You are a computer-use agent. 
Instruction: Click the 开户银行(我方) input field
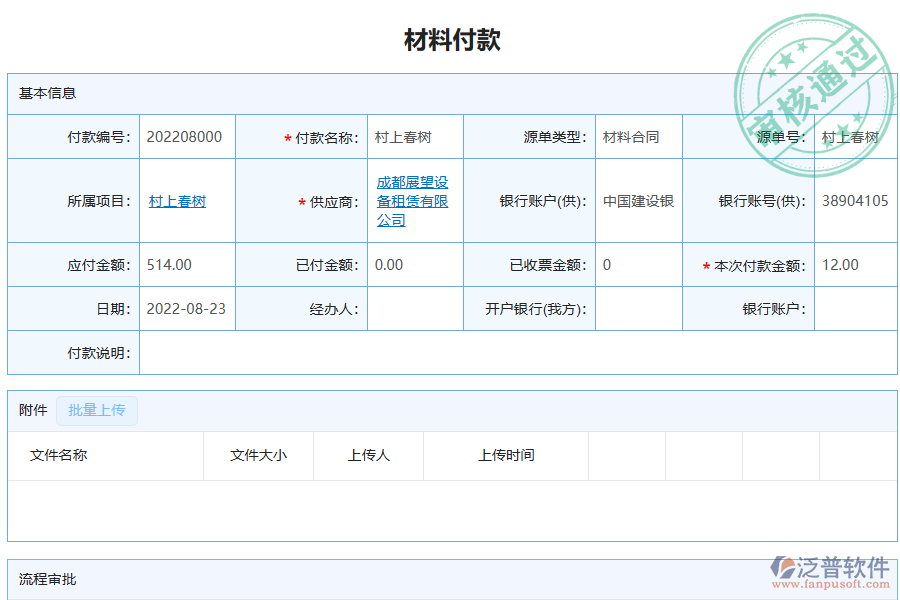[638, 309]
